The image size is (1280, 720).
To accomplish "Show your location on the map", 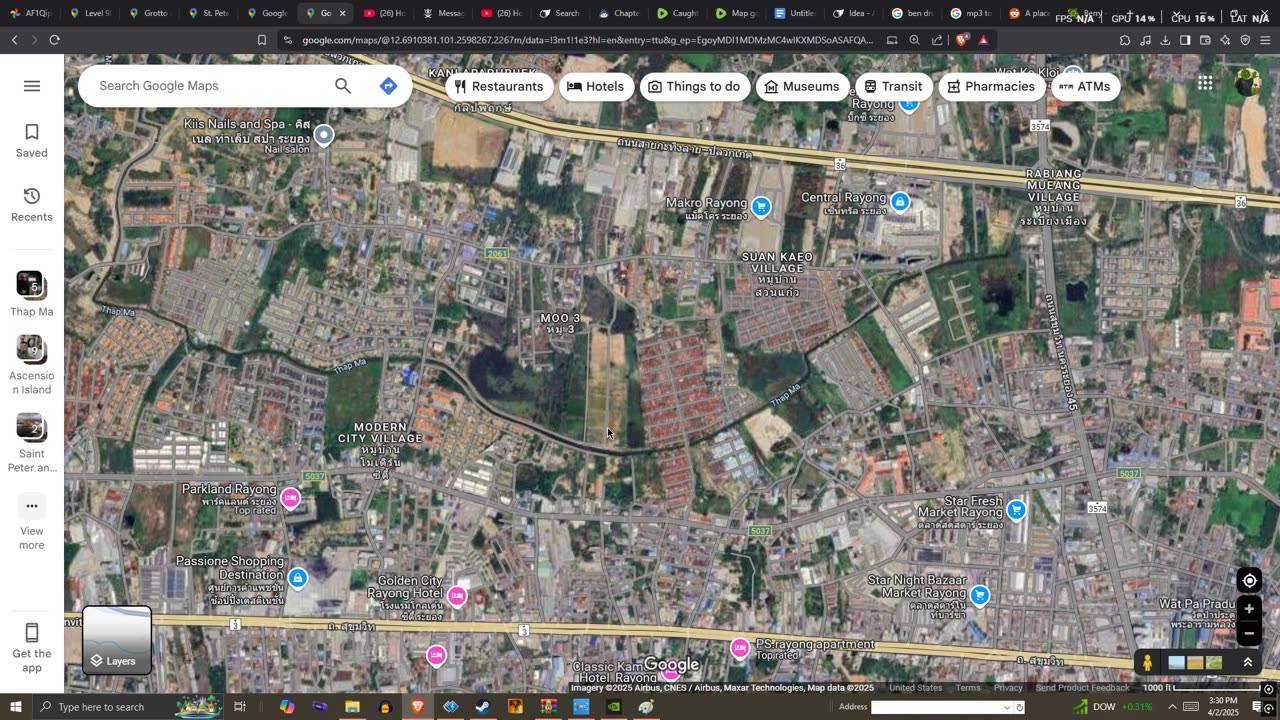I will [1249, 581].
